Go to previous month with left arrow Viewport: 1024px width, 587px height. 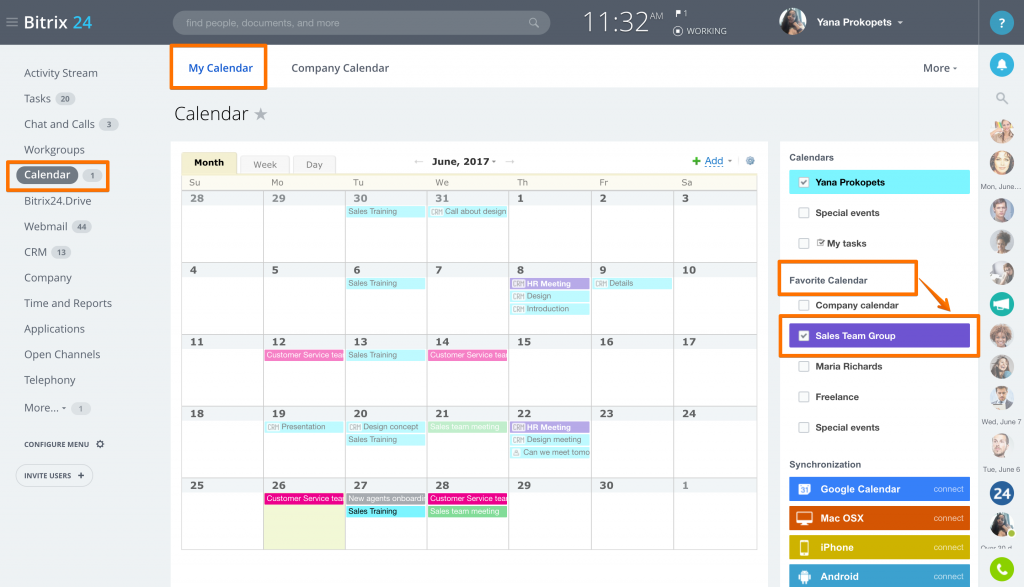(x=419, y=161)
